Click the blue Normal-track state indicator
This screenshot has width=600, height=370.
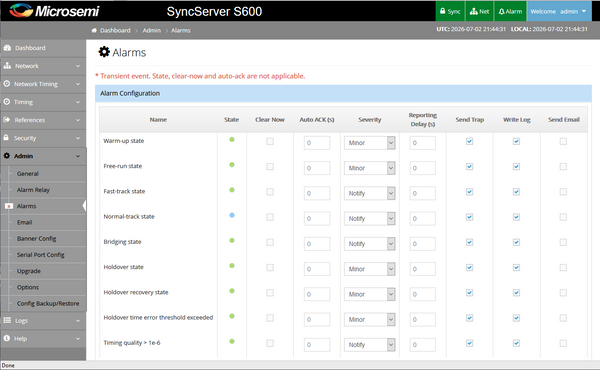pos(232,215)
